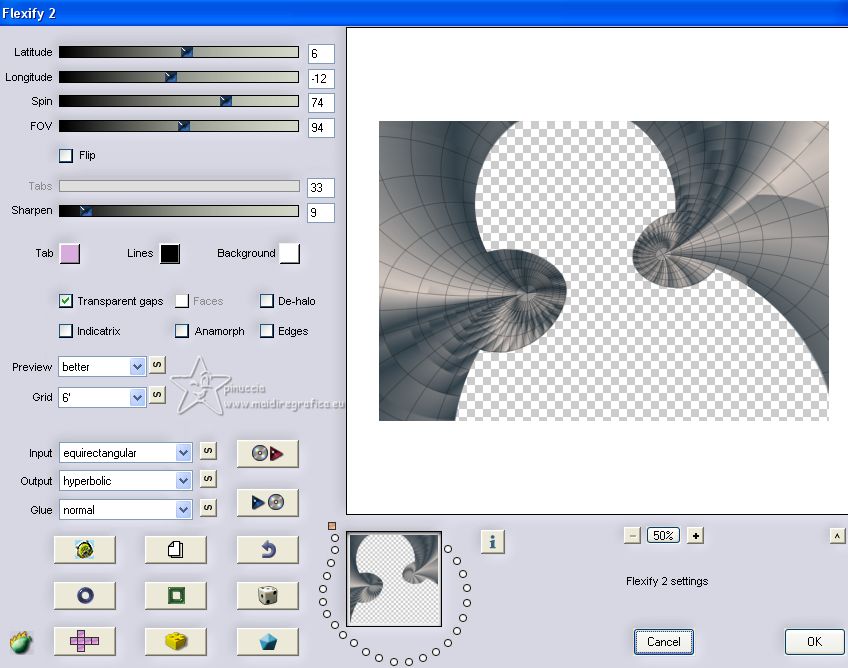Zoom out with the minus button
Viewport: 848px width, 668px height.
632,536
